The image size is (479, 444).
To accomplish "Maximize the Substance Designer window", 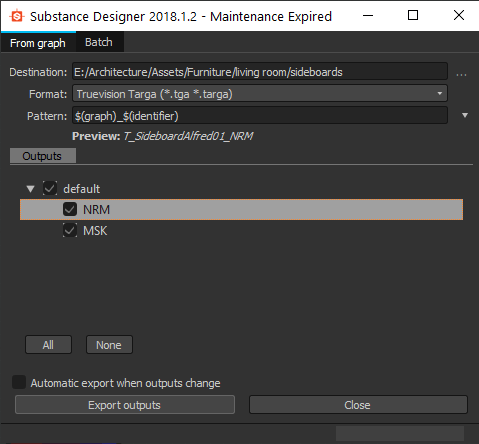I will click(x=413, y=15).
